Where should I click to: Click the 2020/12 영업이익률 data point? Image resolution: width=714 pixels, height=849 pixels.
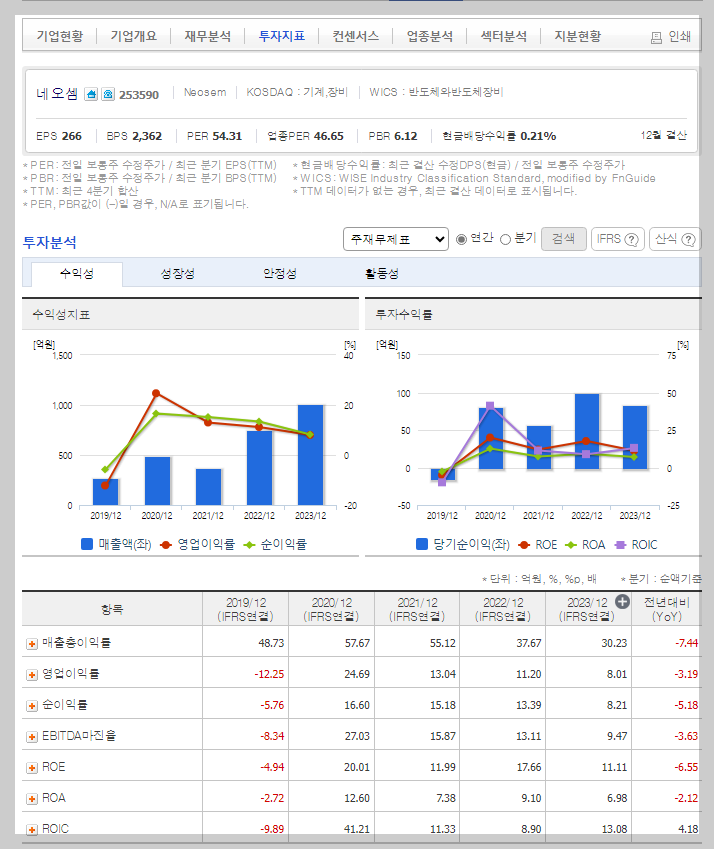tap(156, 393)
